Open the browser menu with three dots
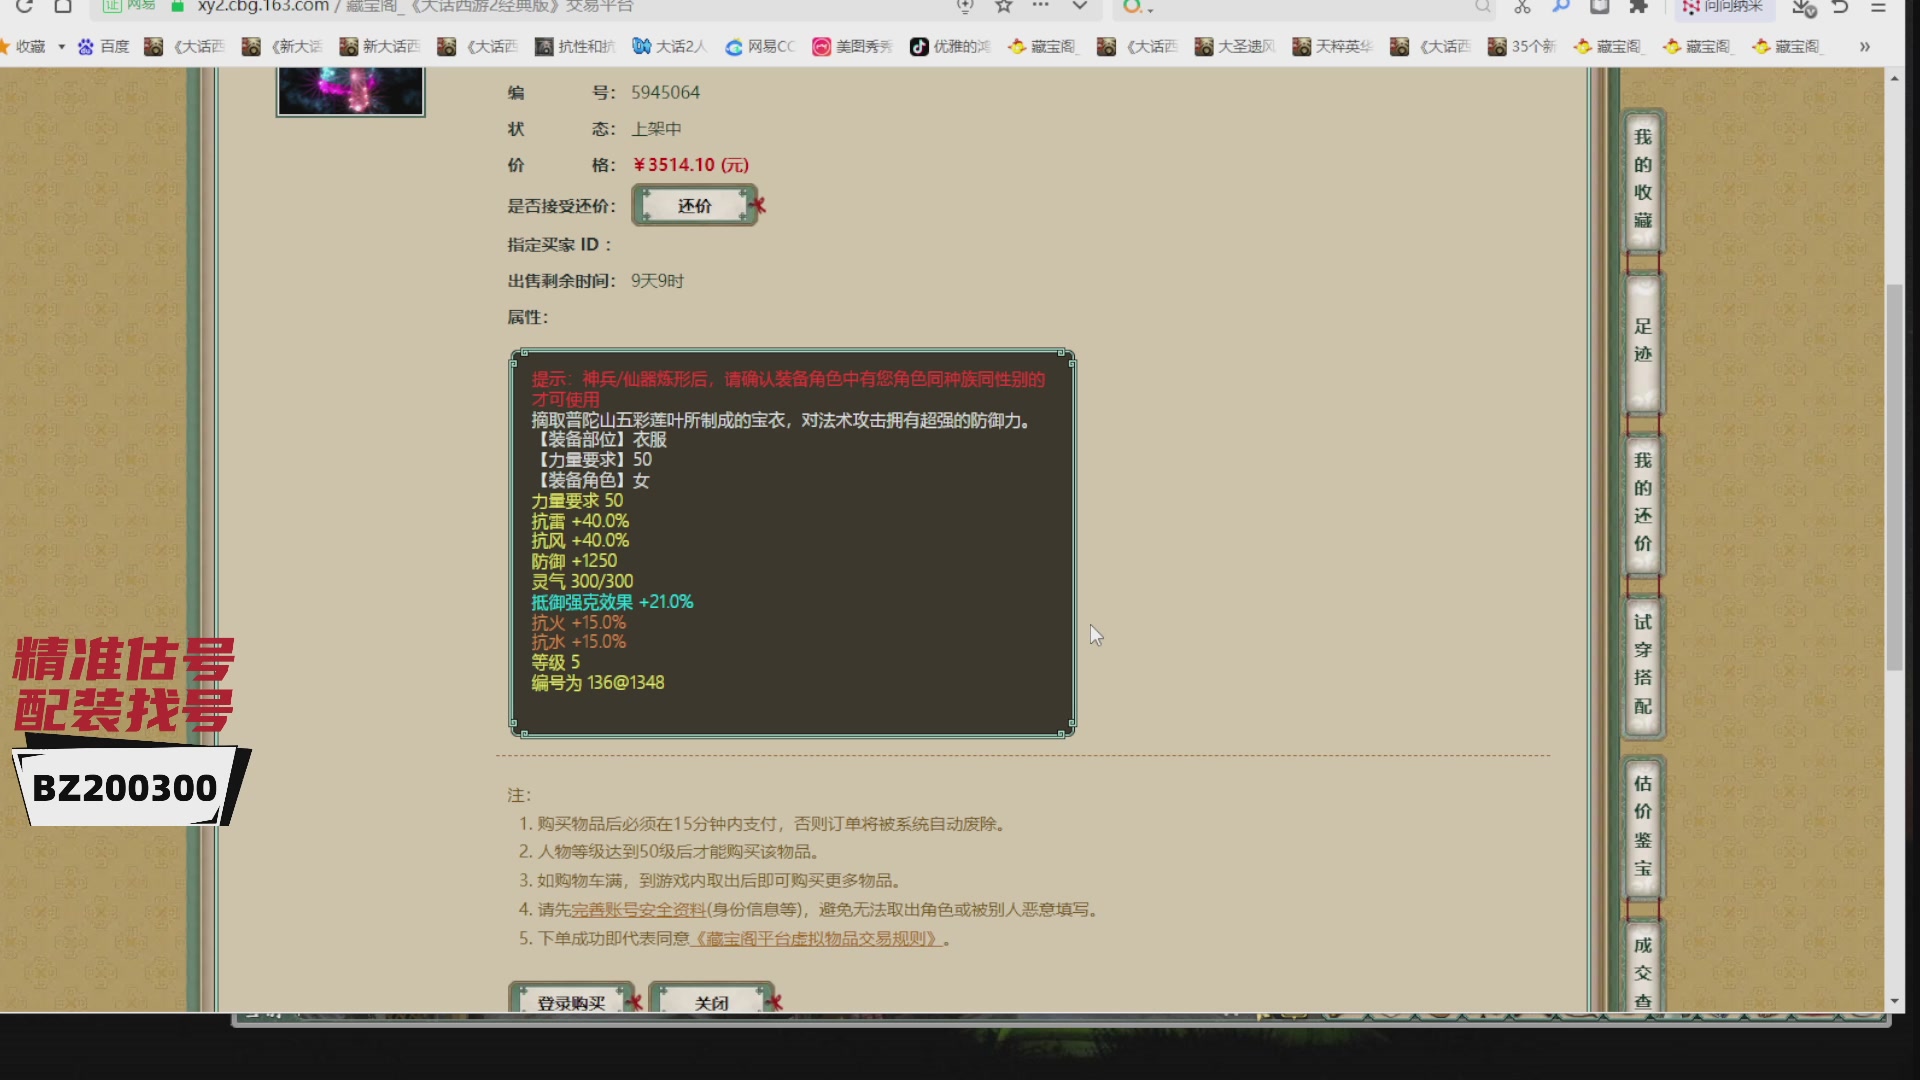Viewport: 1920px width, 1080px height. coord(1040,7)
